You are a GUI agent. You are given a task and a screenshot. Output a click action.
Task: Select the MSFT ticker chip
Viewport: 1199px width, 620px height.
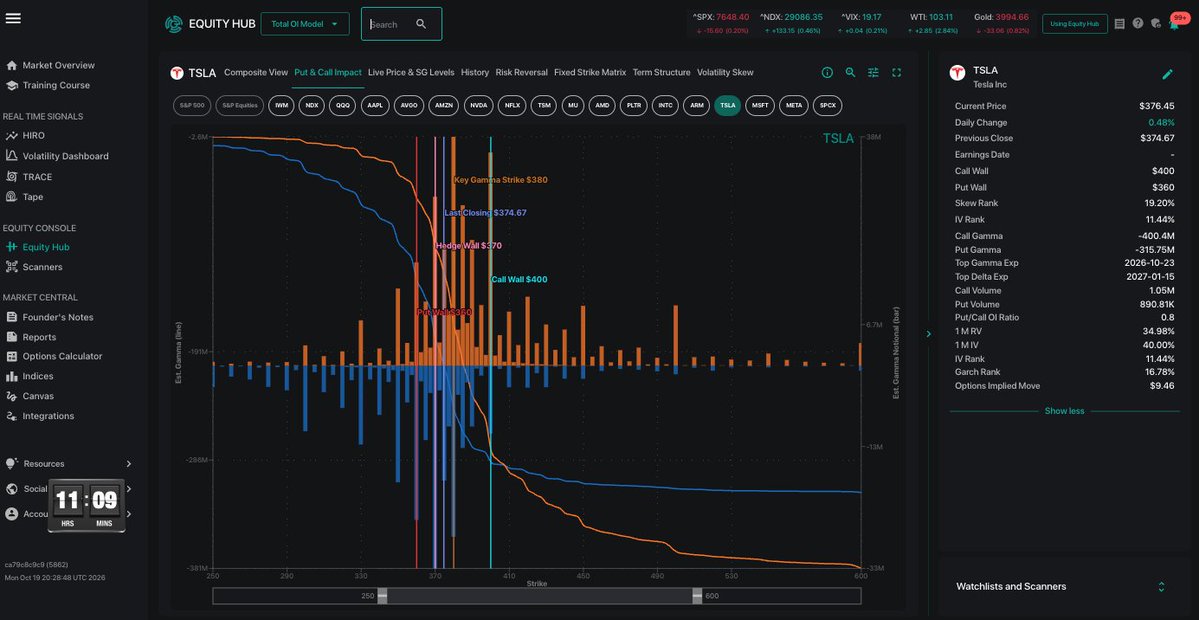(x=760, y=105)
